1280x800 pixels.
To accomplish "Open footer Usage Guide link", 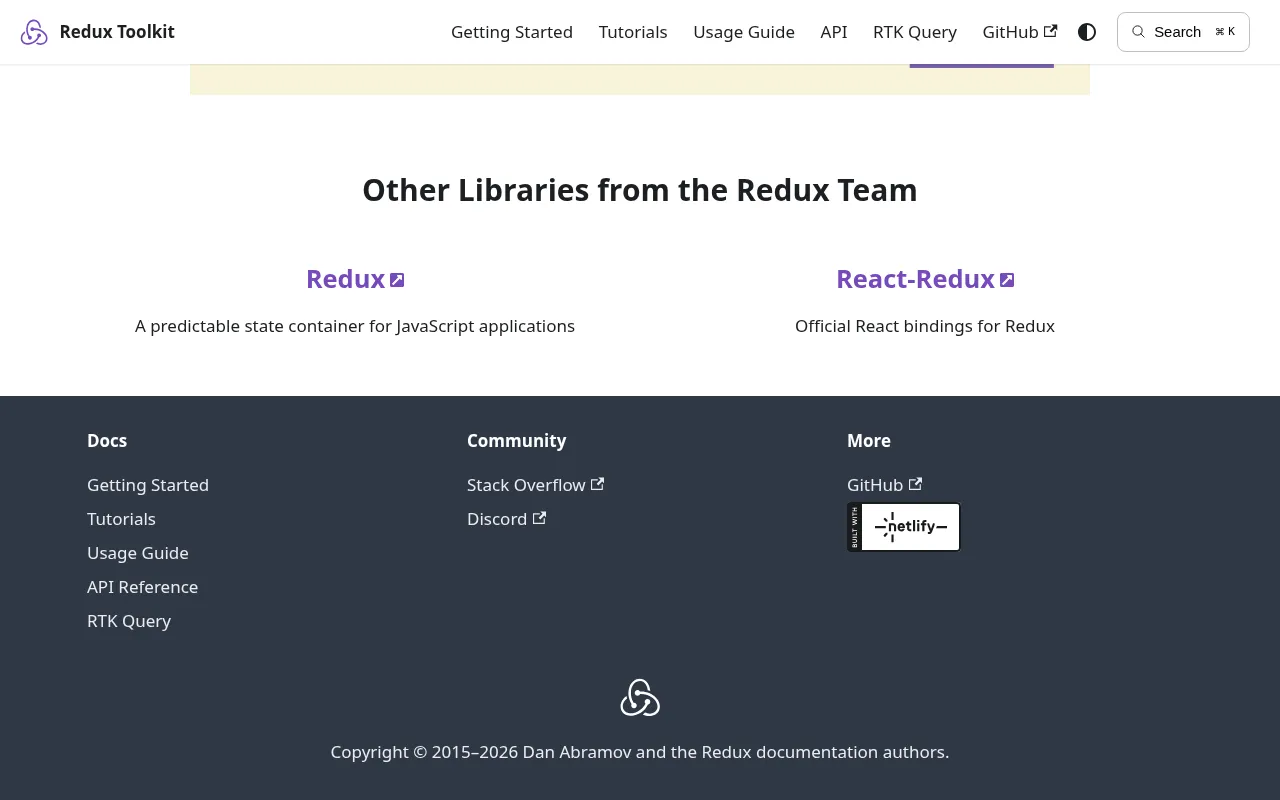I will click(x=138, y=553).
